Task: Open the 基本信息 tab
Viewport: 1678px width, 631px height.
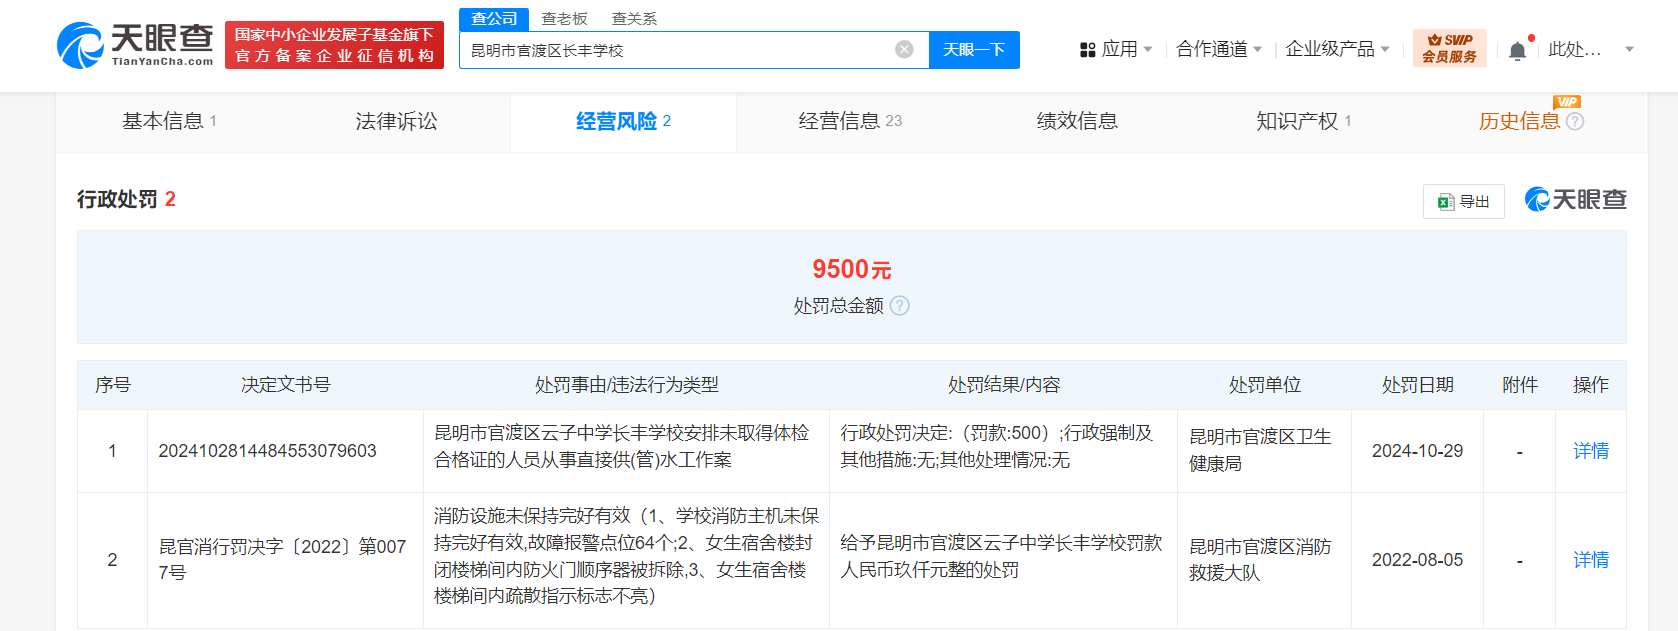Action: 169,122
